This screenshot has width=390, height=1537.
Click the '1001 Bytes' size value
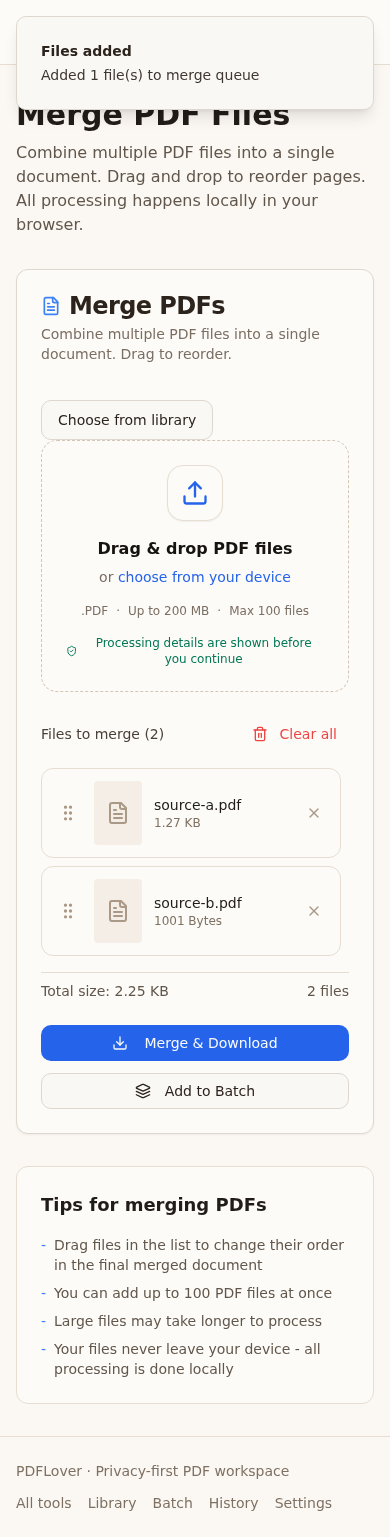[188, 921]
